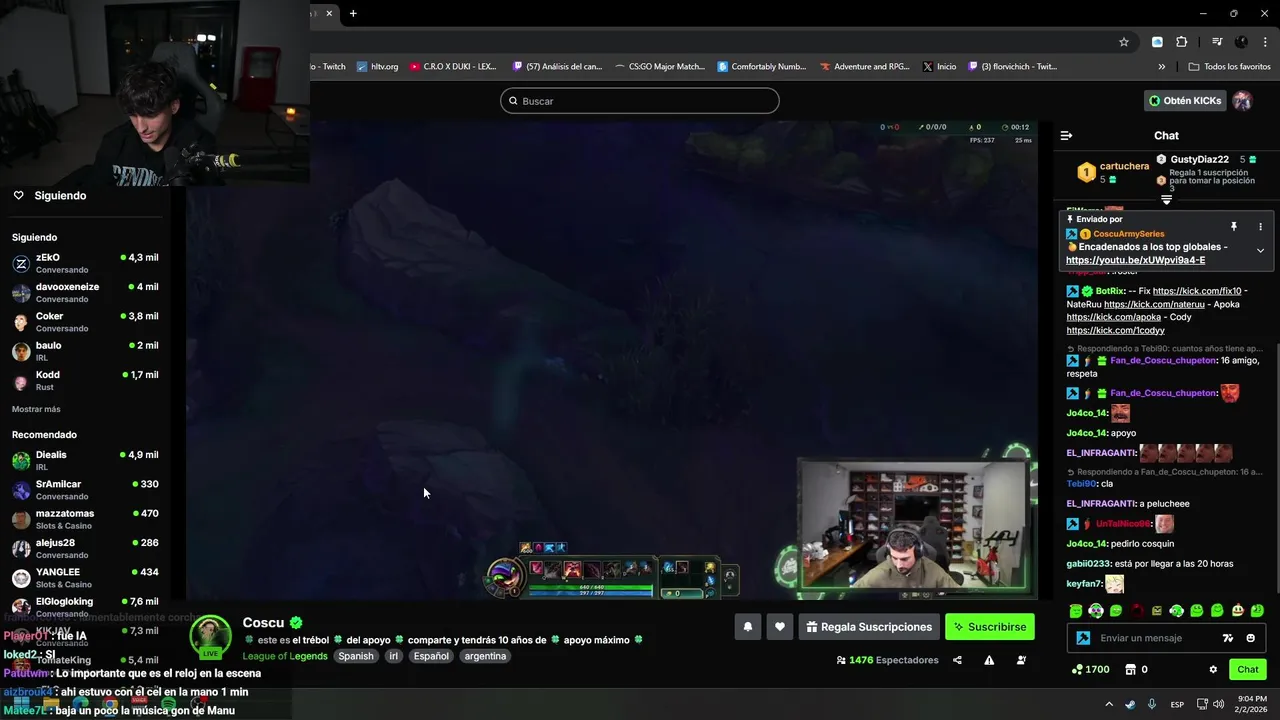Bookmark this page with star icon

(x=1124, y=42)
